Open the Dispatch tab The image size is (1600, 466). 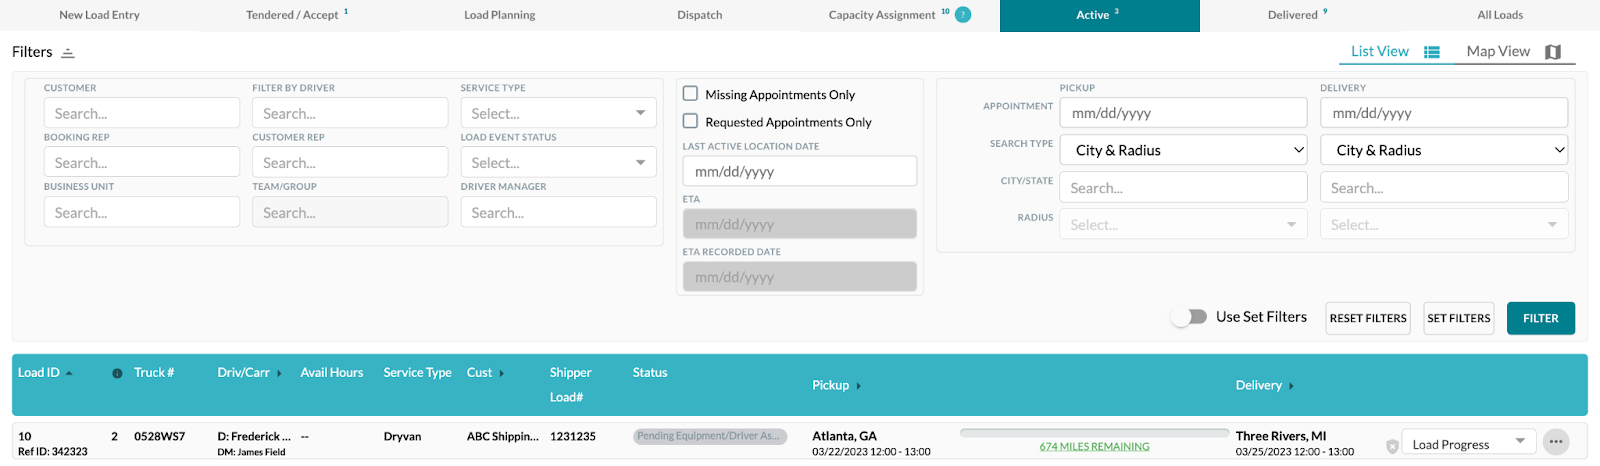699,15
